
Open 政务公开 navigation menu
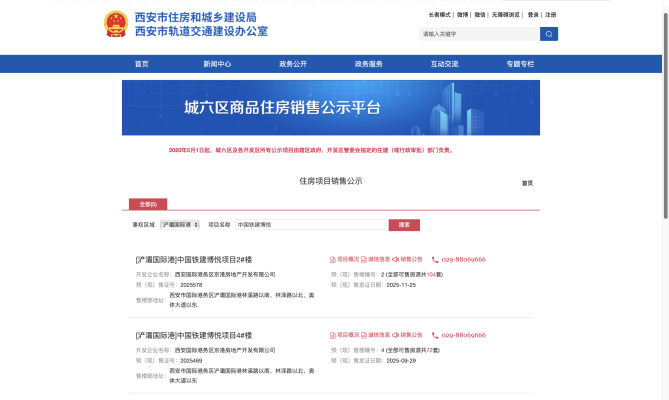pos(293,64)
